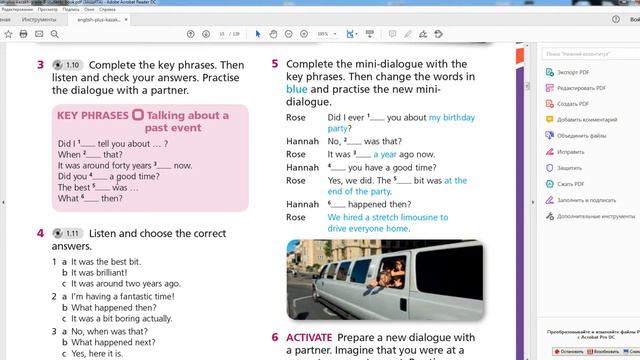Open the Просмотр menu
640x360 pixels.
click(48, 9)
